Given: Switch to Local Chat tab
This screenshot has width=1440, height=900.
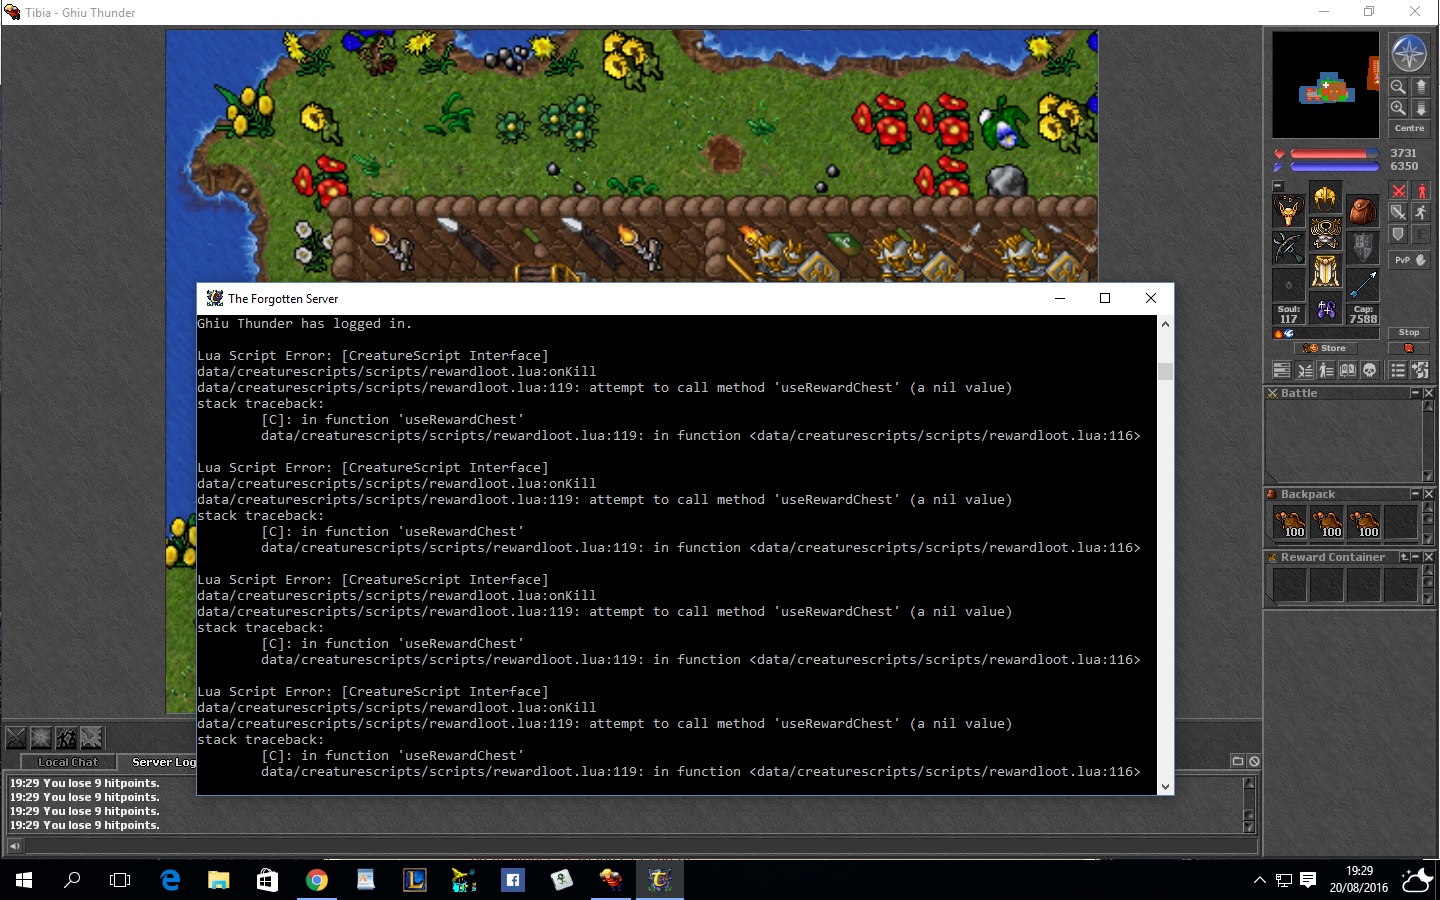Looking at the screenshot, I should tap(68, 762).
